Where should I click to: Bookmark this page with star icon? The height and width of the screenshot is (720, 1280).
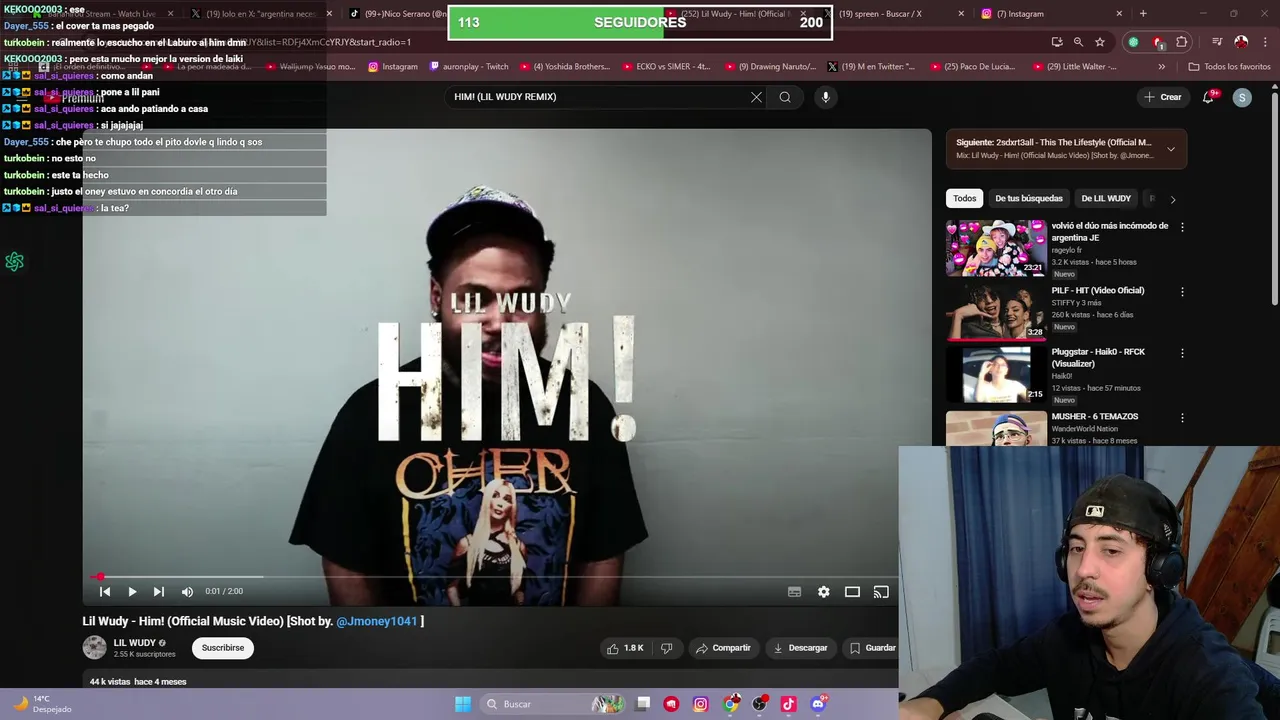click(1100, 42)
